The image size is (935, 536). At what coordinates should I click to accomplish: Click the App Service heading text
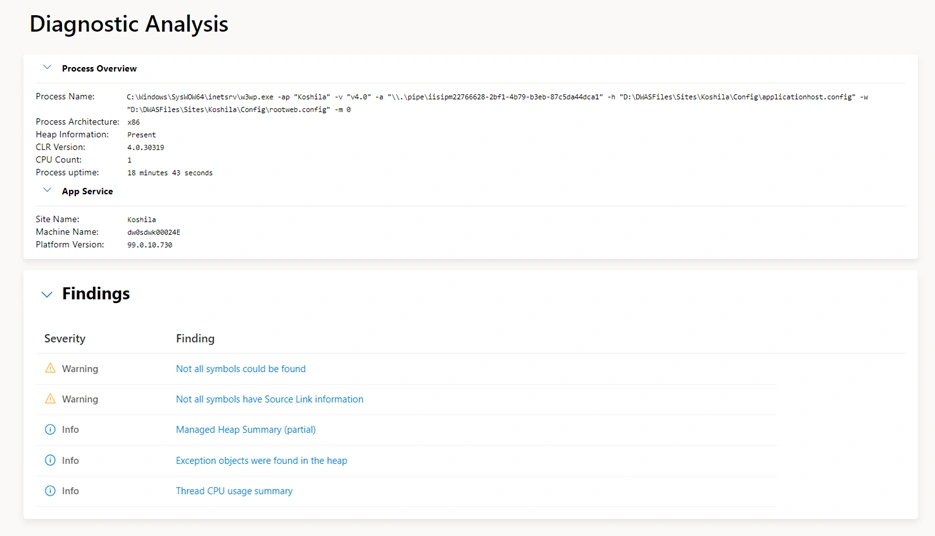87,191
